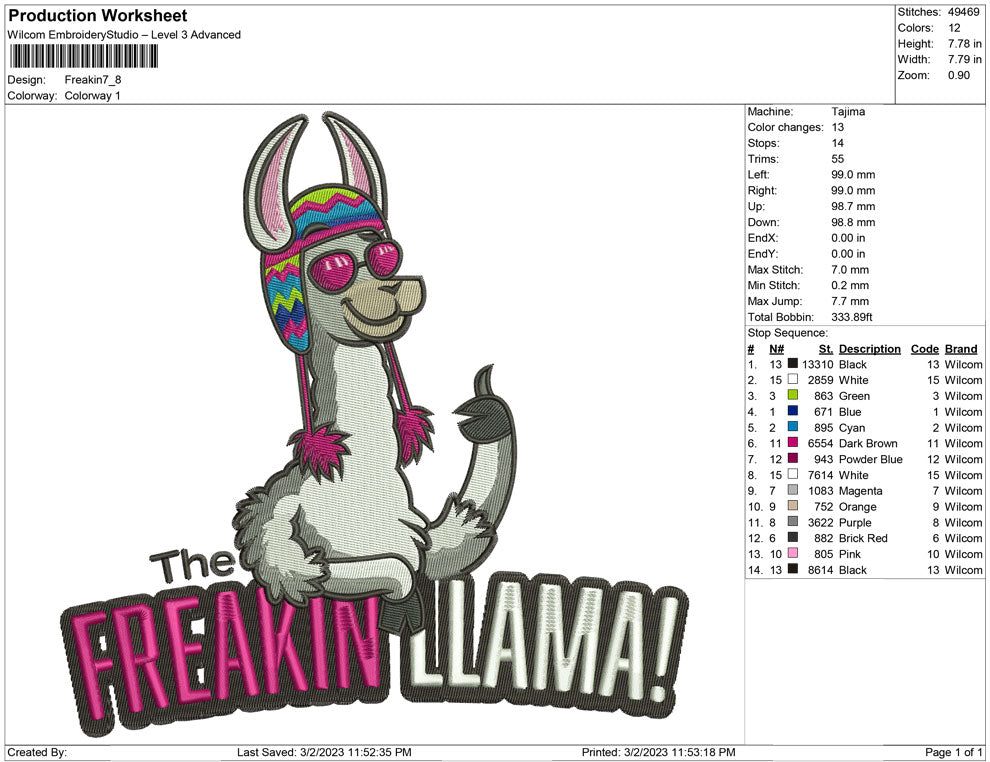Click the stitch count 13310 in stop 1
Image resolution: width=990 pixels, height=762 pixels.
tap(818, 364)
